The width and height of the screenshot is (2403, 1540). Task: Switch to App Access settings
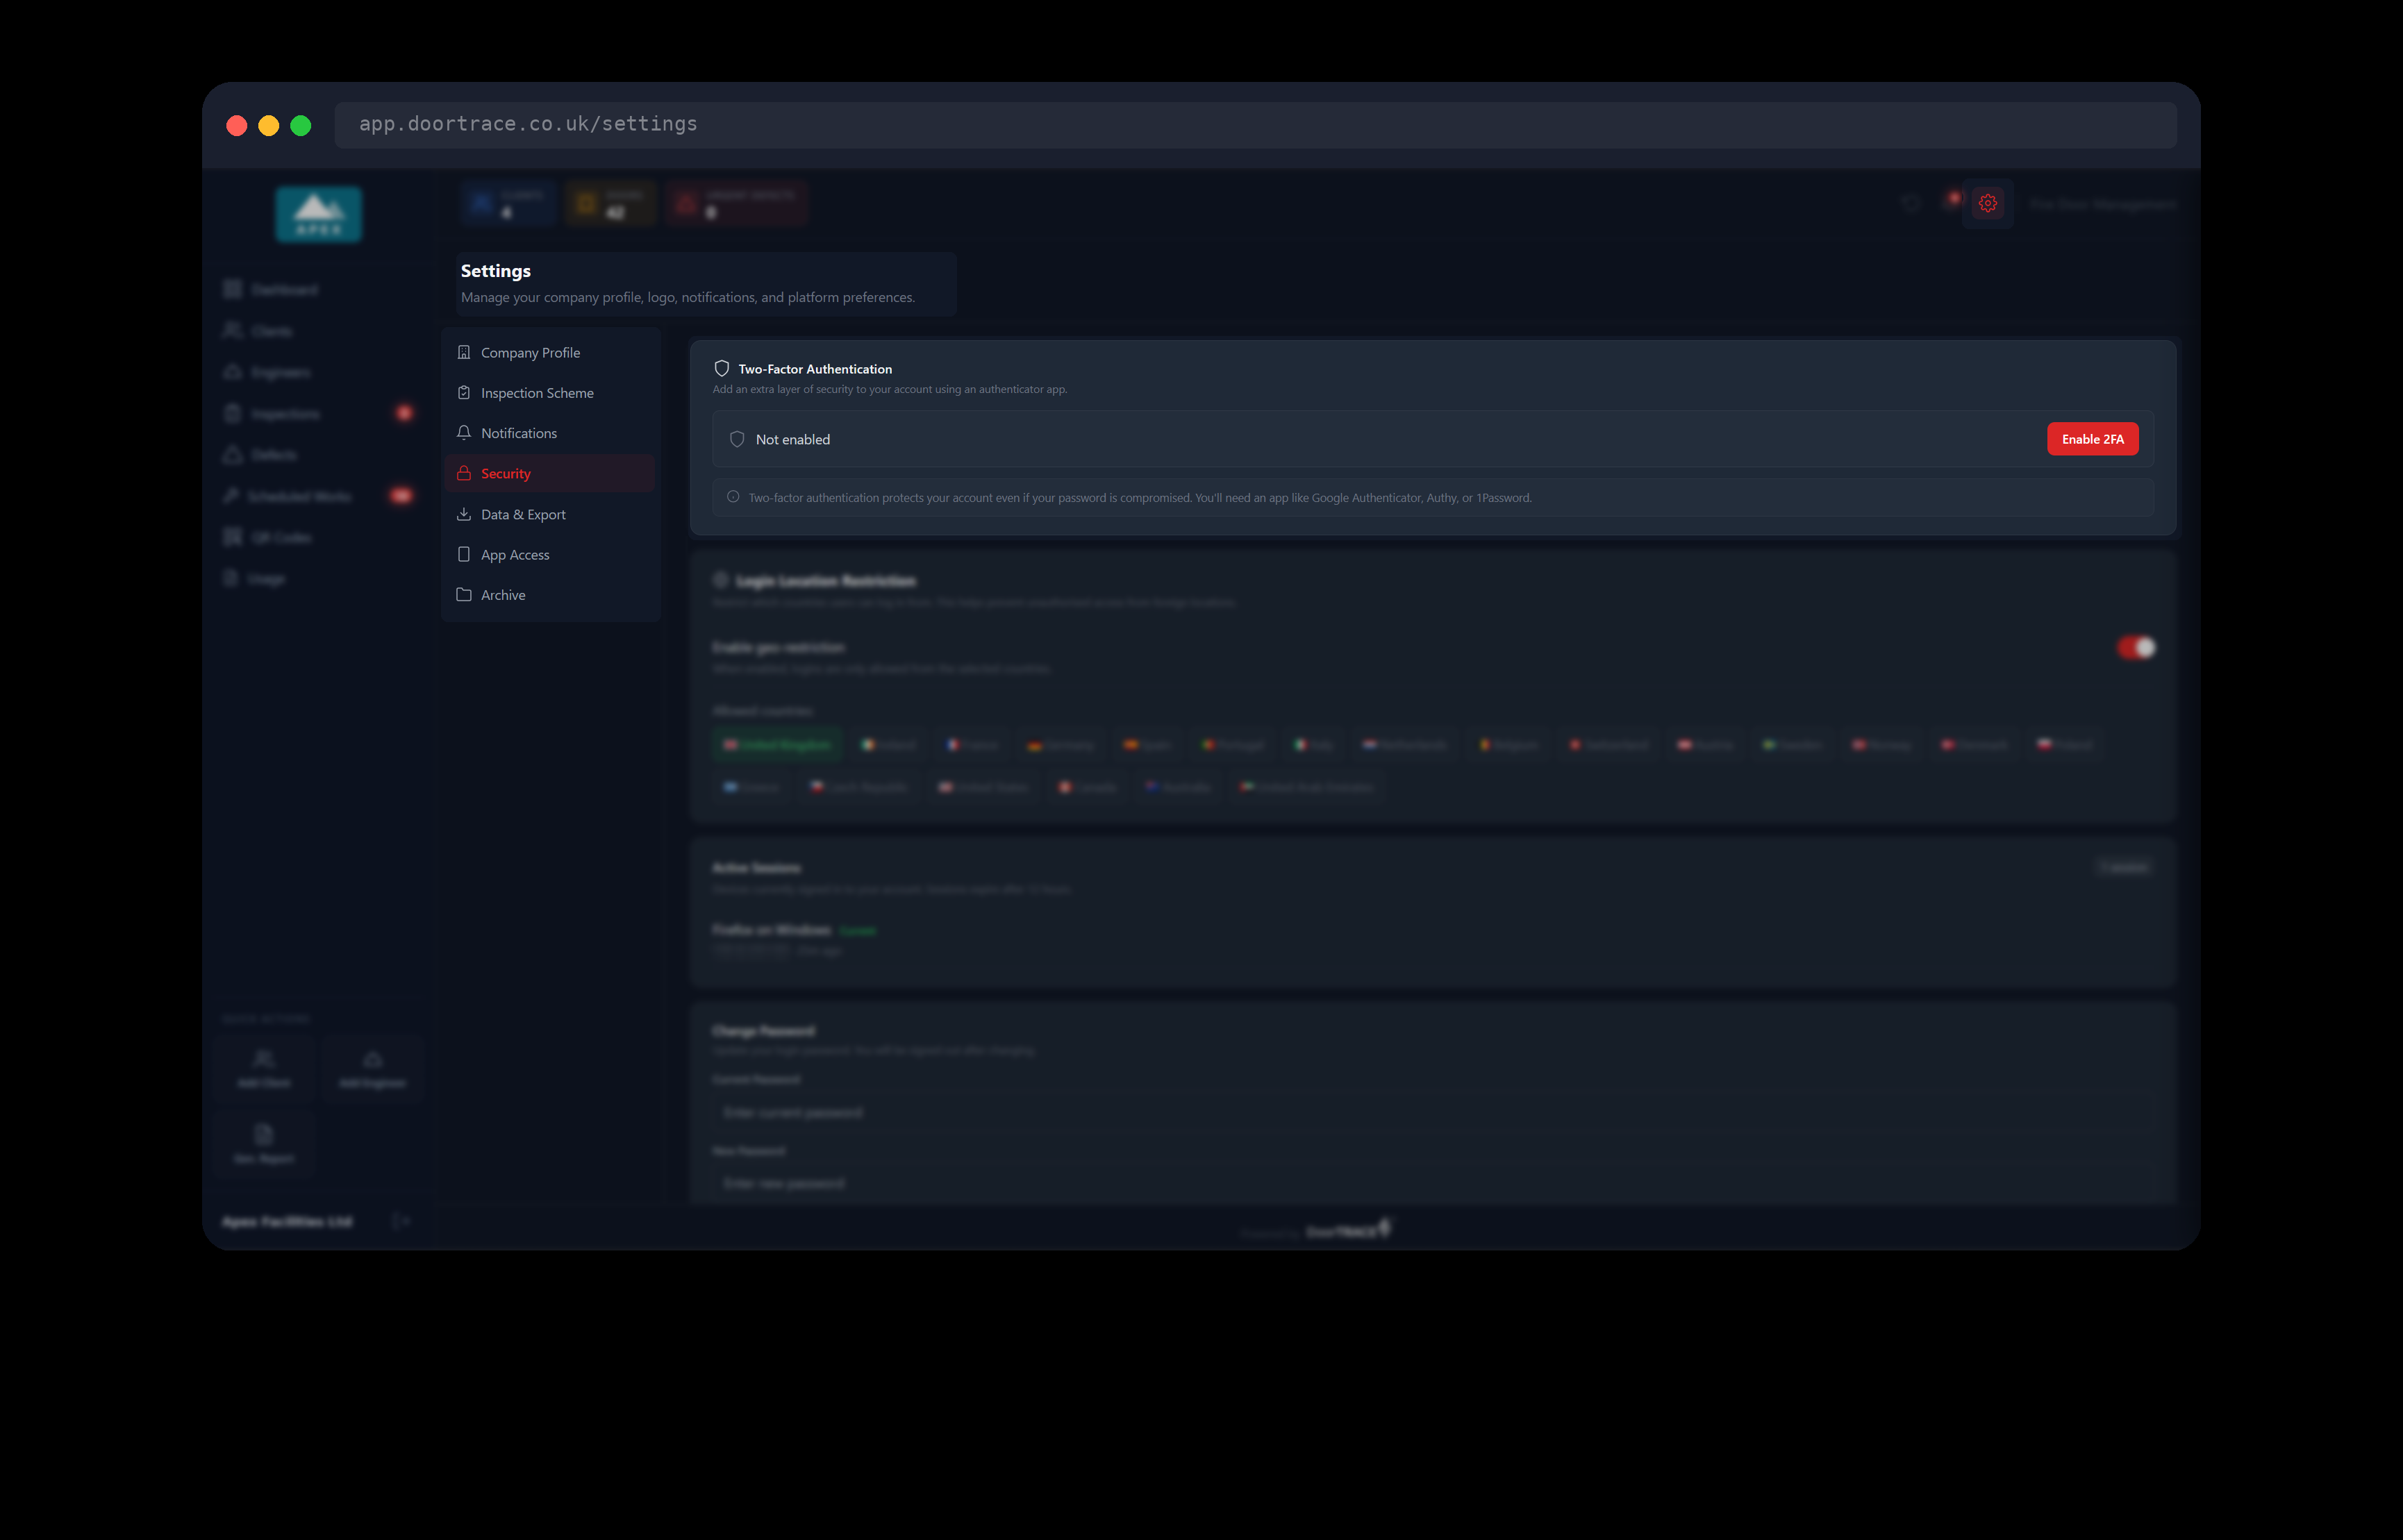(x=550, y=554)
